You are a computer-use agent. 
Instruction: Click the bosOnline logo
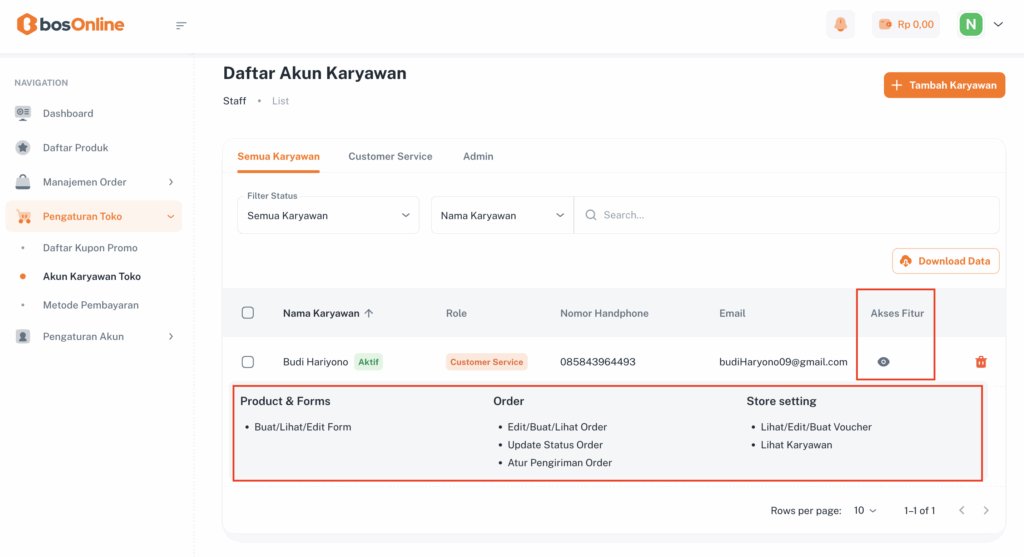click(x=71, y=25)
